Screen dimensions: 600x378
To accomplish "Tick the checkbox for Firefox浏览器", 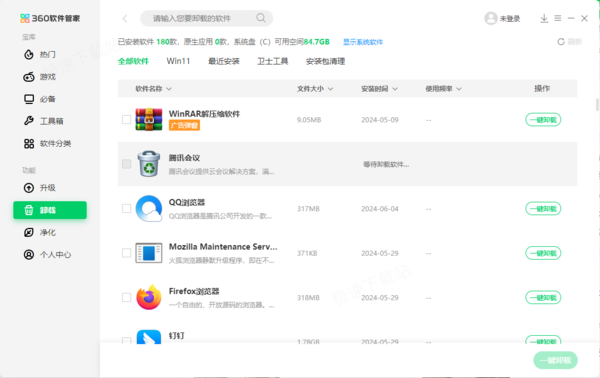I will [126, 297].
